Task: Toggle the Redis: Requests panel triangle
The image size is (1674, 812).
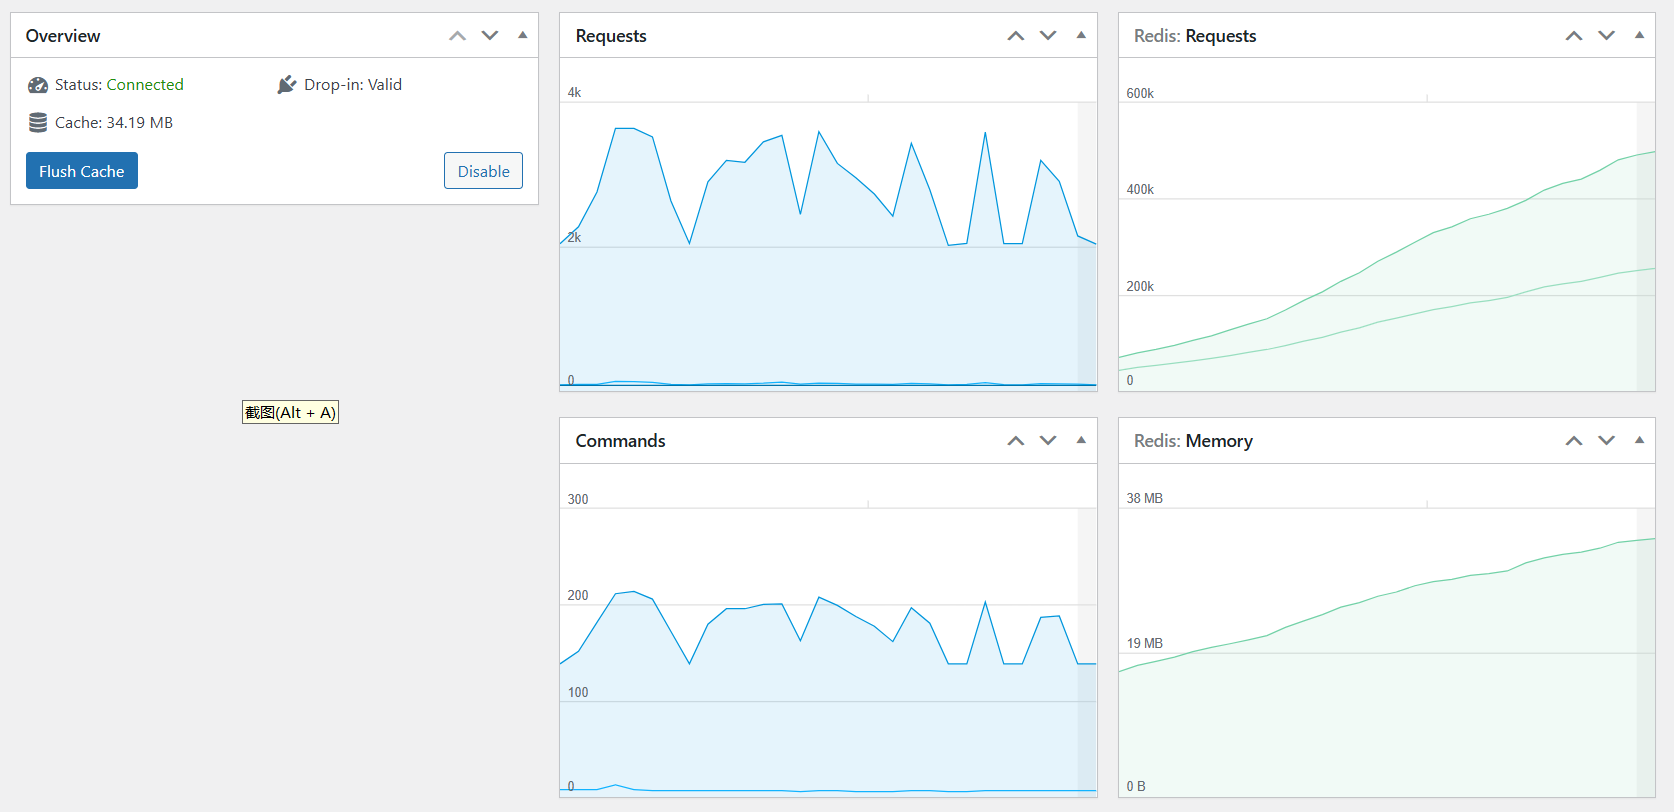Action: coord(1639,35)
